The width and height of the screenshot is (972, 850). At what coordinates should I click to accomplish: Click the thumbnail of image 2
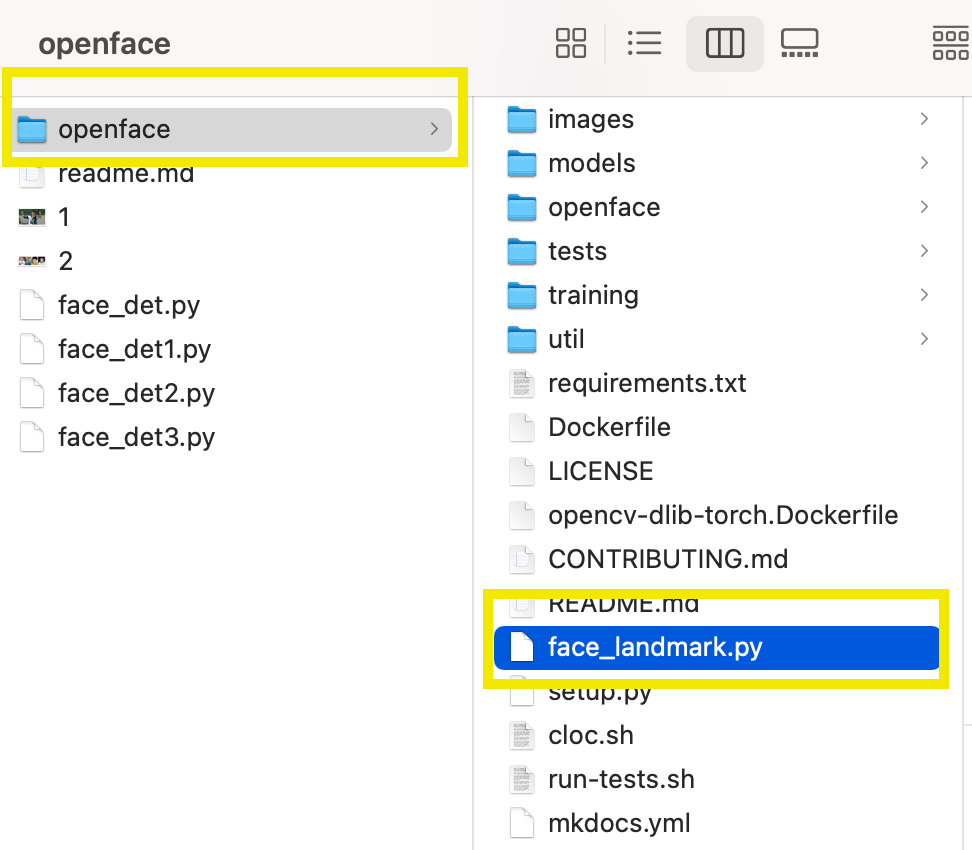(31, 260)
